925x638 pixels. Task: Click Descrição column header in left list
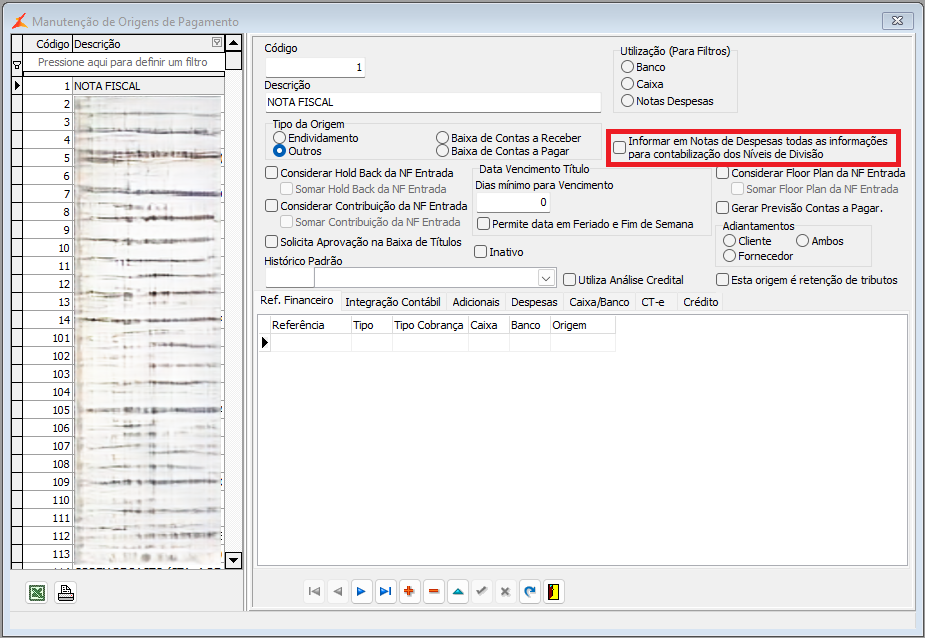point(147,44)
